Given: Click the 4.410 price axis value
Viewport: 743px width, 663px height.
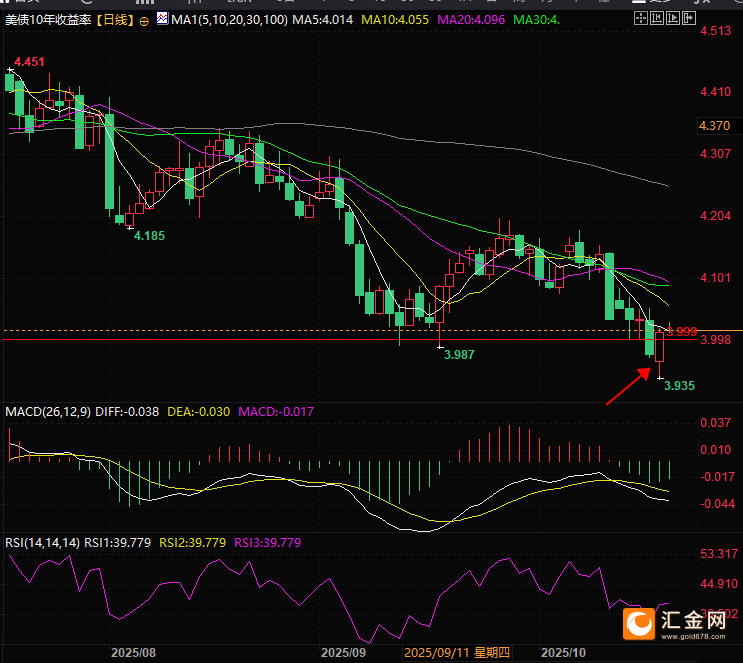Looking at the screenshot, I should click(716, 91).
